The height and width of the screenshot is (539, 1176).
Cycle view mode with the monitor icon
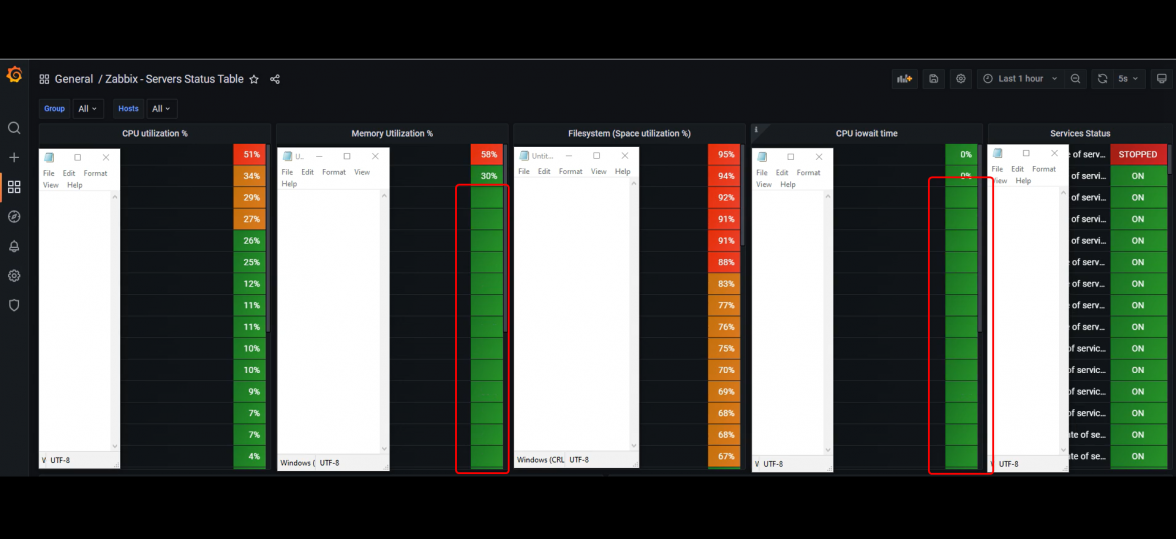1162,79
